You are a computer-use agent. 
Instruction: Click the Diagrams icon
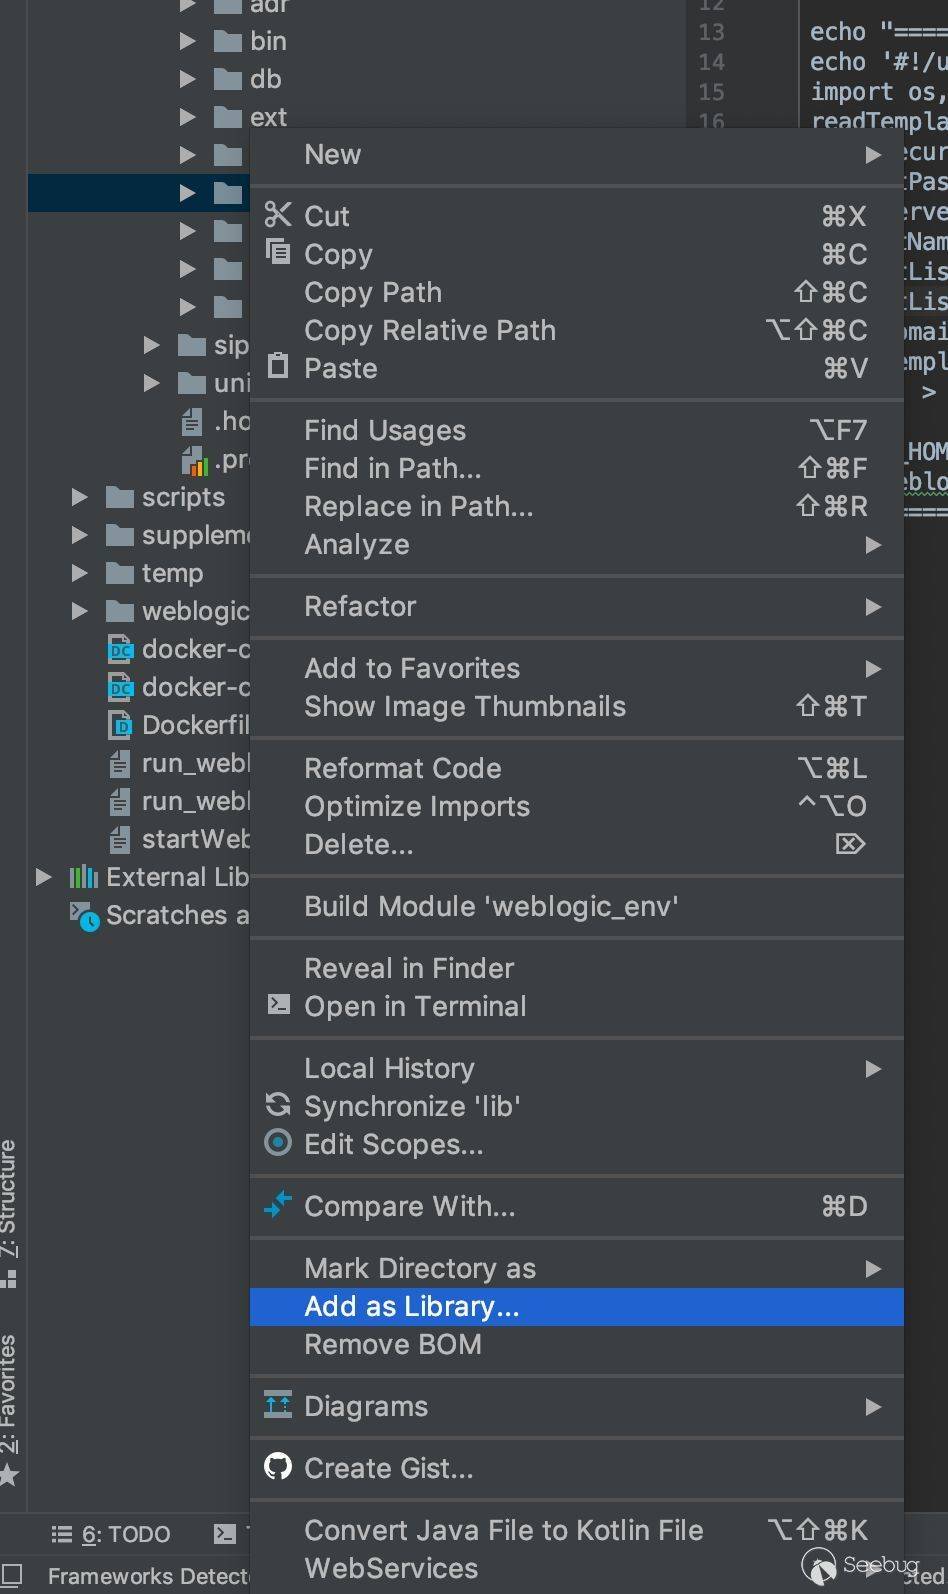click(278, 1405)
